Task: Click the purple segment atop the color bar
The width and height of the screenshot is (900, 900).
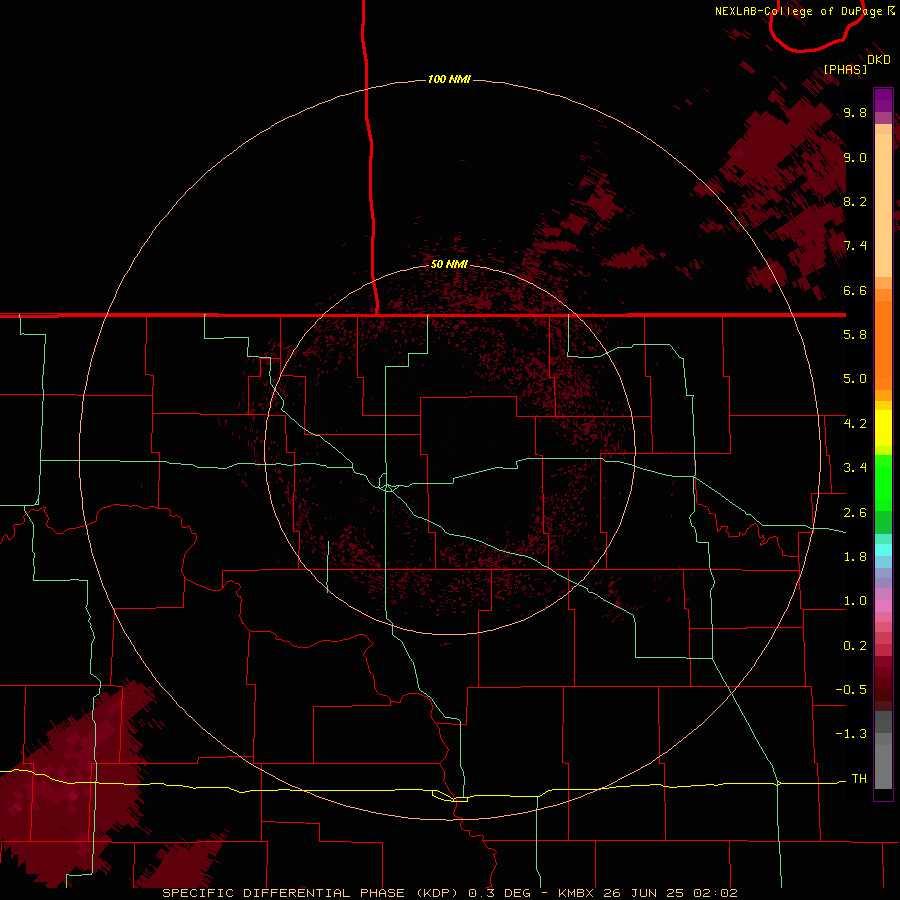Action: pos(883,100)
